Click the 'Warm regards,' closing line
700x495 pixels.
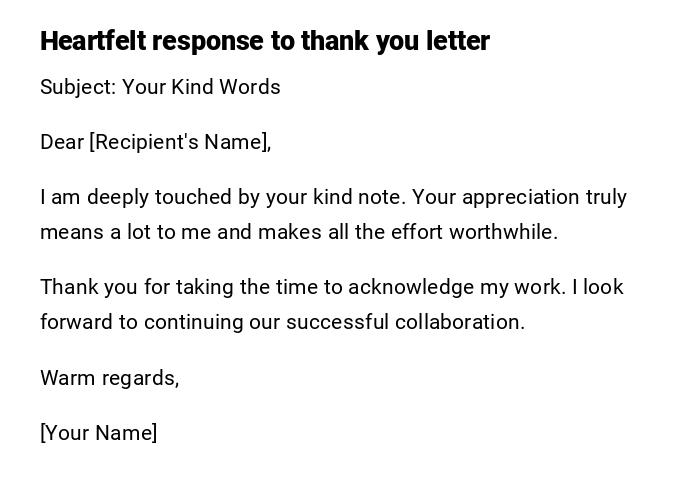coord(109,378)
